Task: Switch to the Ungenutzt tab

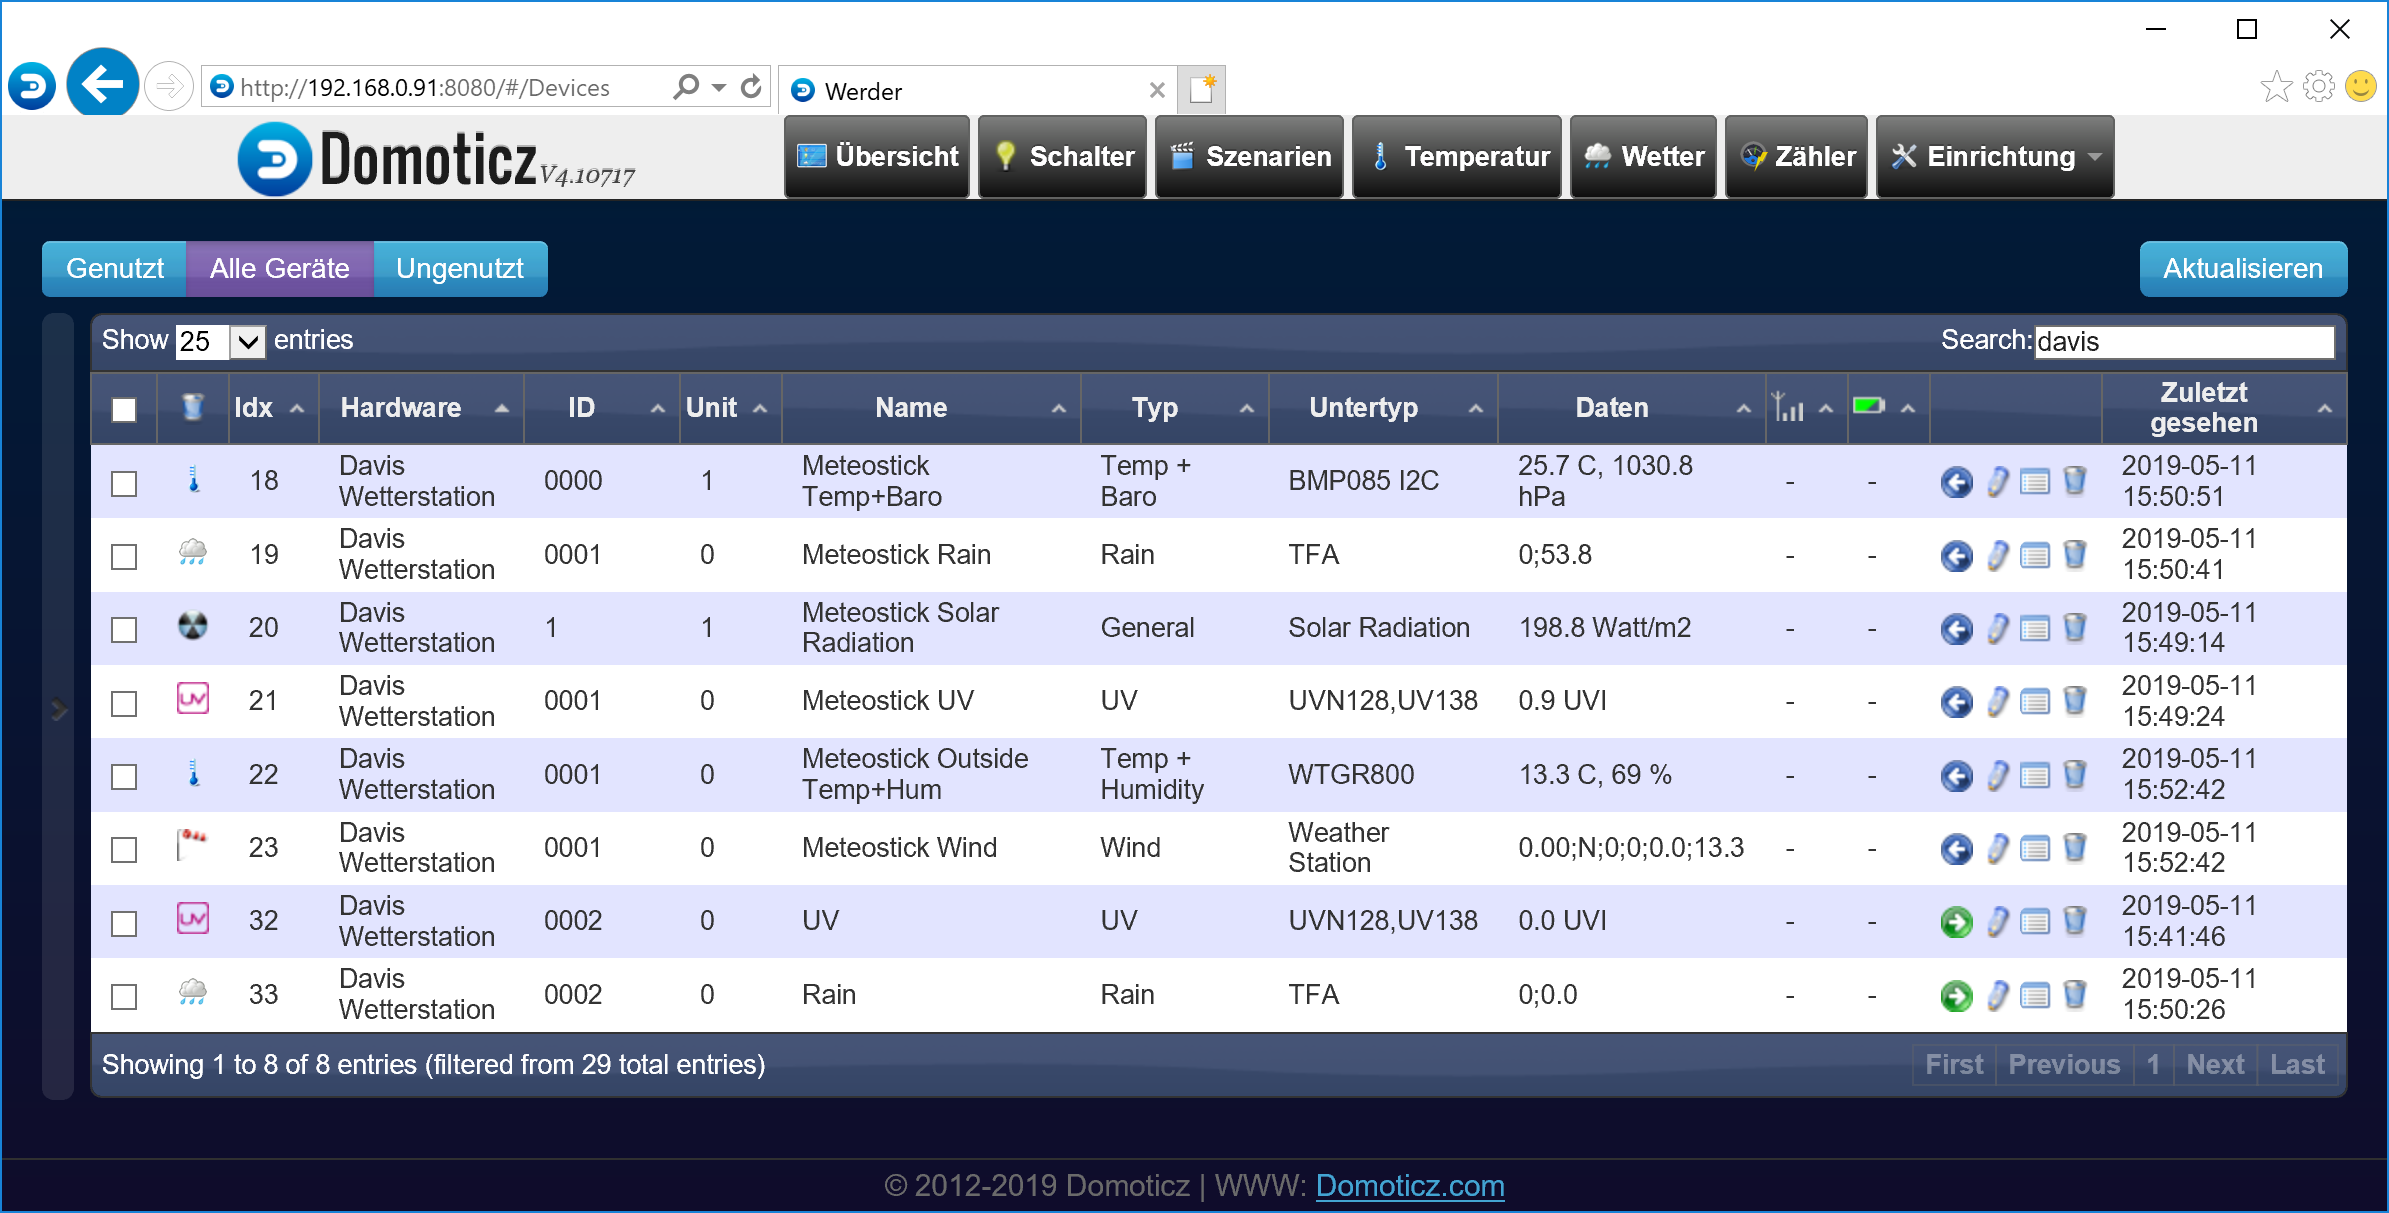Action: click(x=460, y=269)
